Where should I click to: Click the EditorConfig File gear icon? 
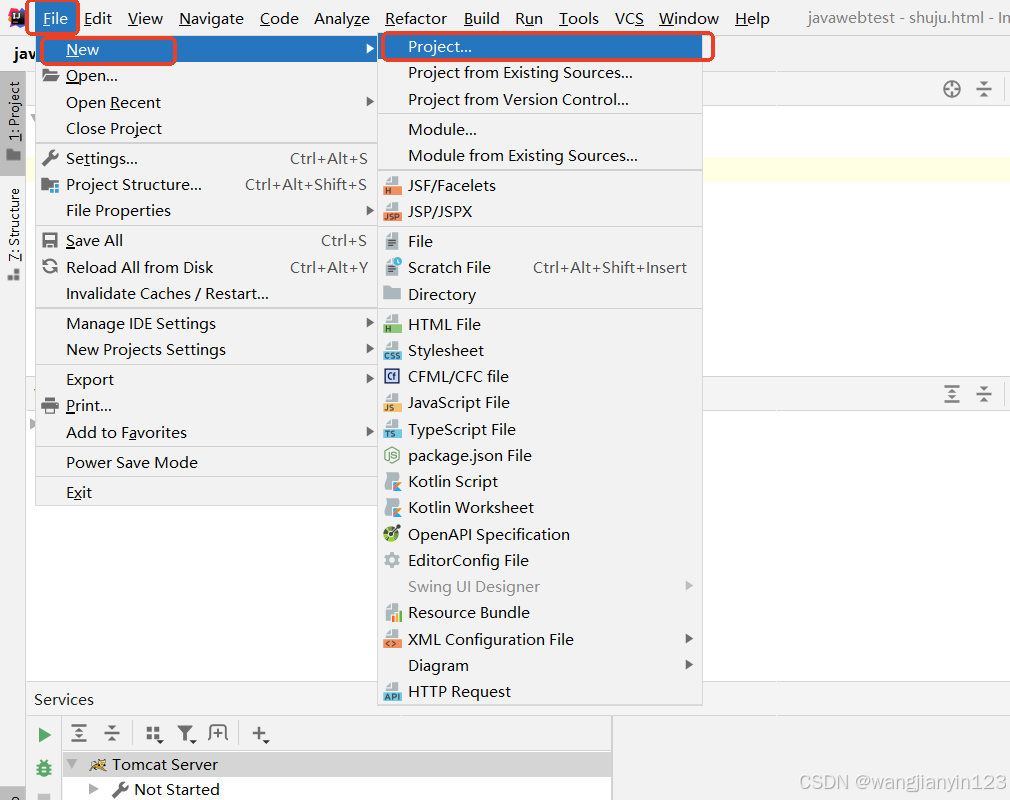pos(392,560)
